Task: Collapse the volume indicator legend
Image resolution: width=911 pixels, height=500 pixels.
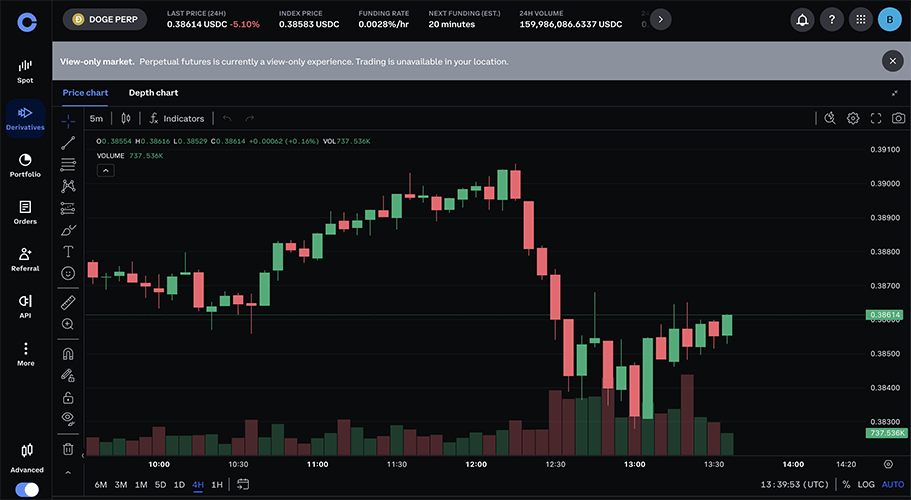Action: (x=105, y=170)
